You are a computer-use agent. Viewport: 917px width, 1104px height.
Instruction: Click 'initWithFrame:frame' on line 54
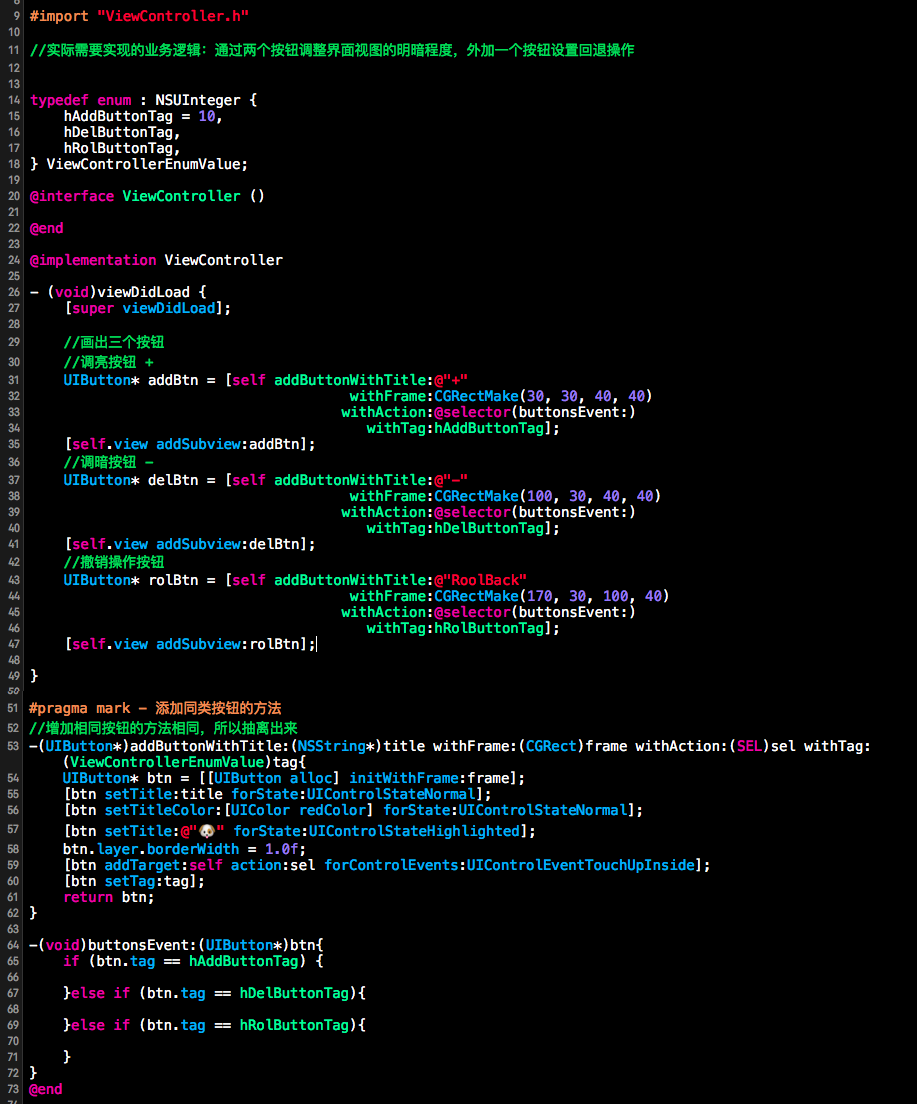(429, 778)
